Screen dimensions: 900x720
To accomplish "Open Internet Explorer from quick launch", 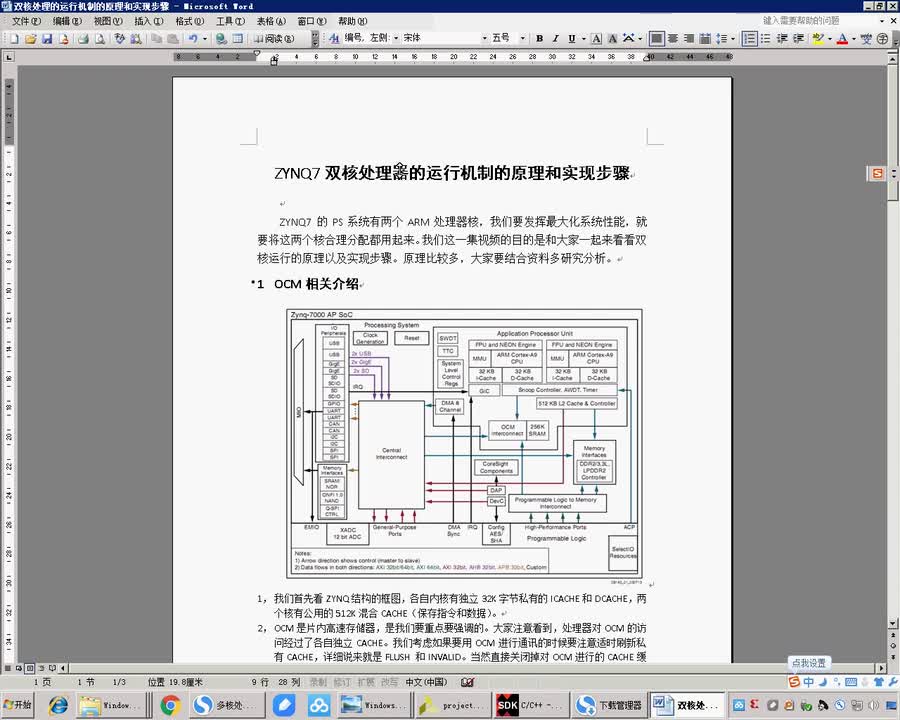I will pyautogui.click(x=57, y=704).
